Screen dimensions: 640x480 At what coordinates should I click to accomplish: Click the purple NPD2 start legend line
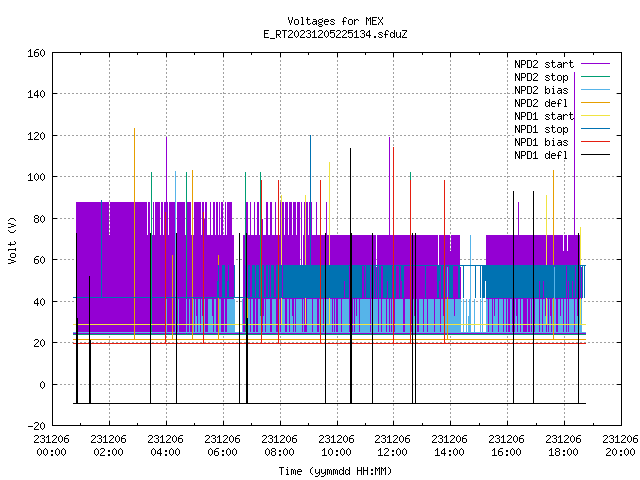[x=595, y=64]
